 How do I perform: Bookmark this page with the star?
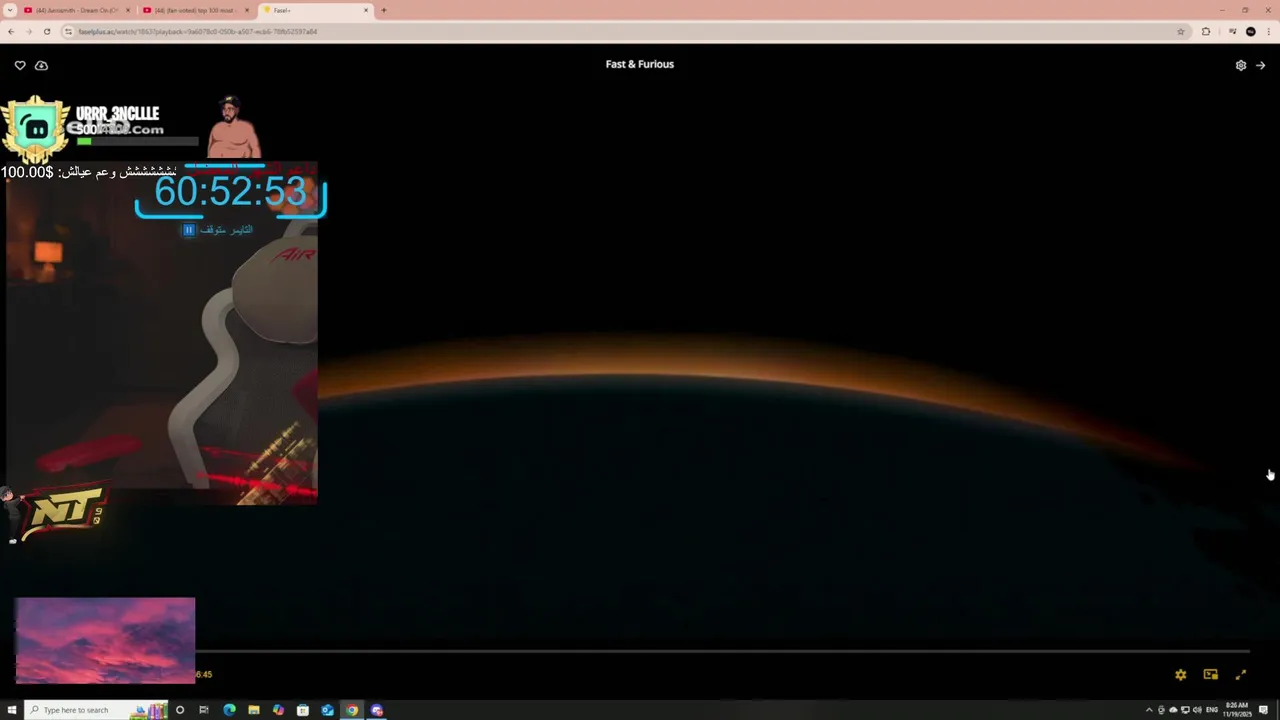click(x=1181, y=31)
